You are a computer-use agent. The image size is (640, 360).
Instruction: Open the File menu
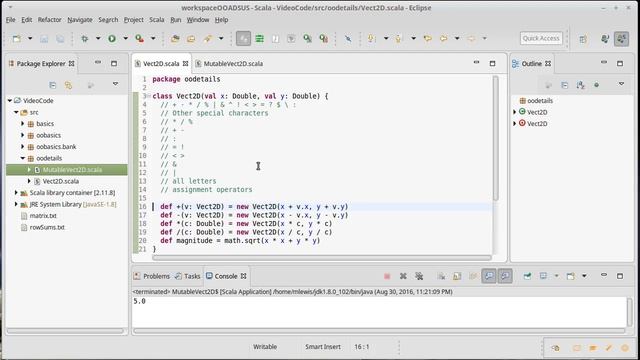pyautogui.click(x=11, y=20)
